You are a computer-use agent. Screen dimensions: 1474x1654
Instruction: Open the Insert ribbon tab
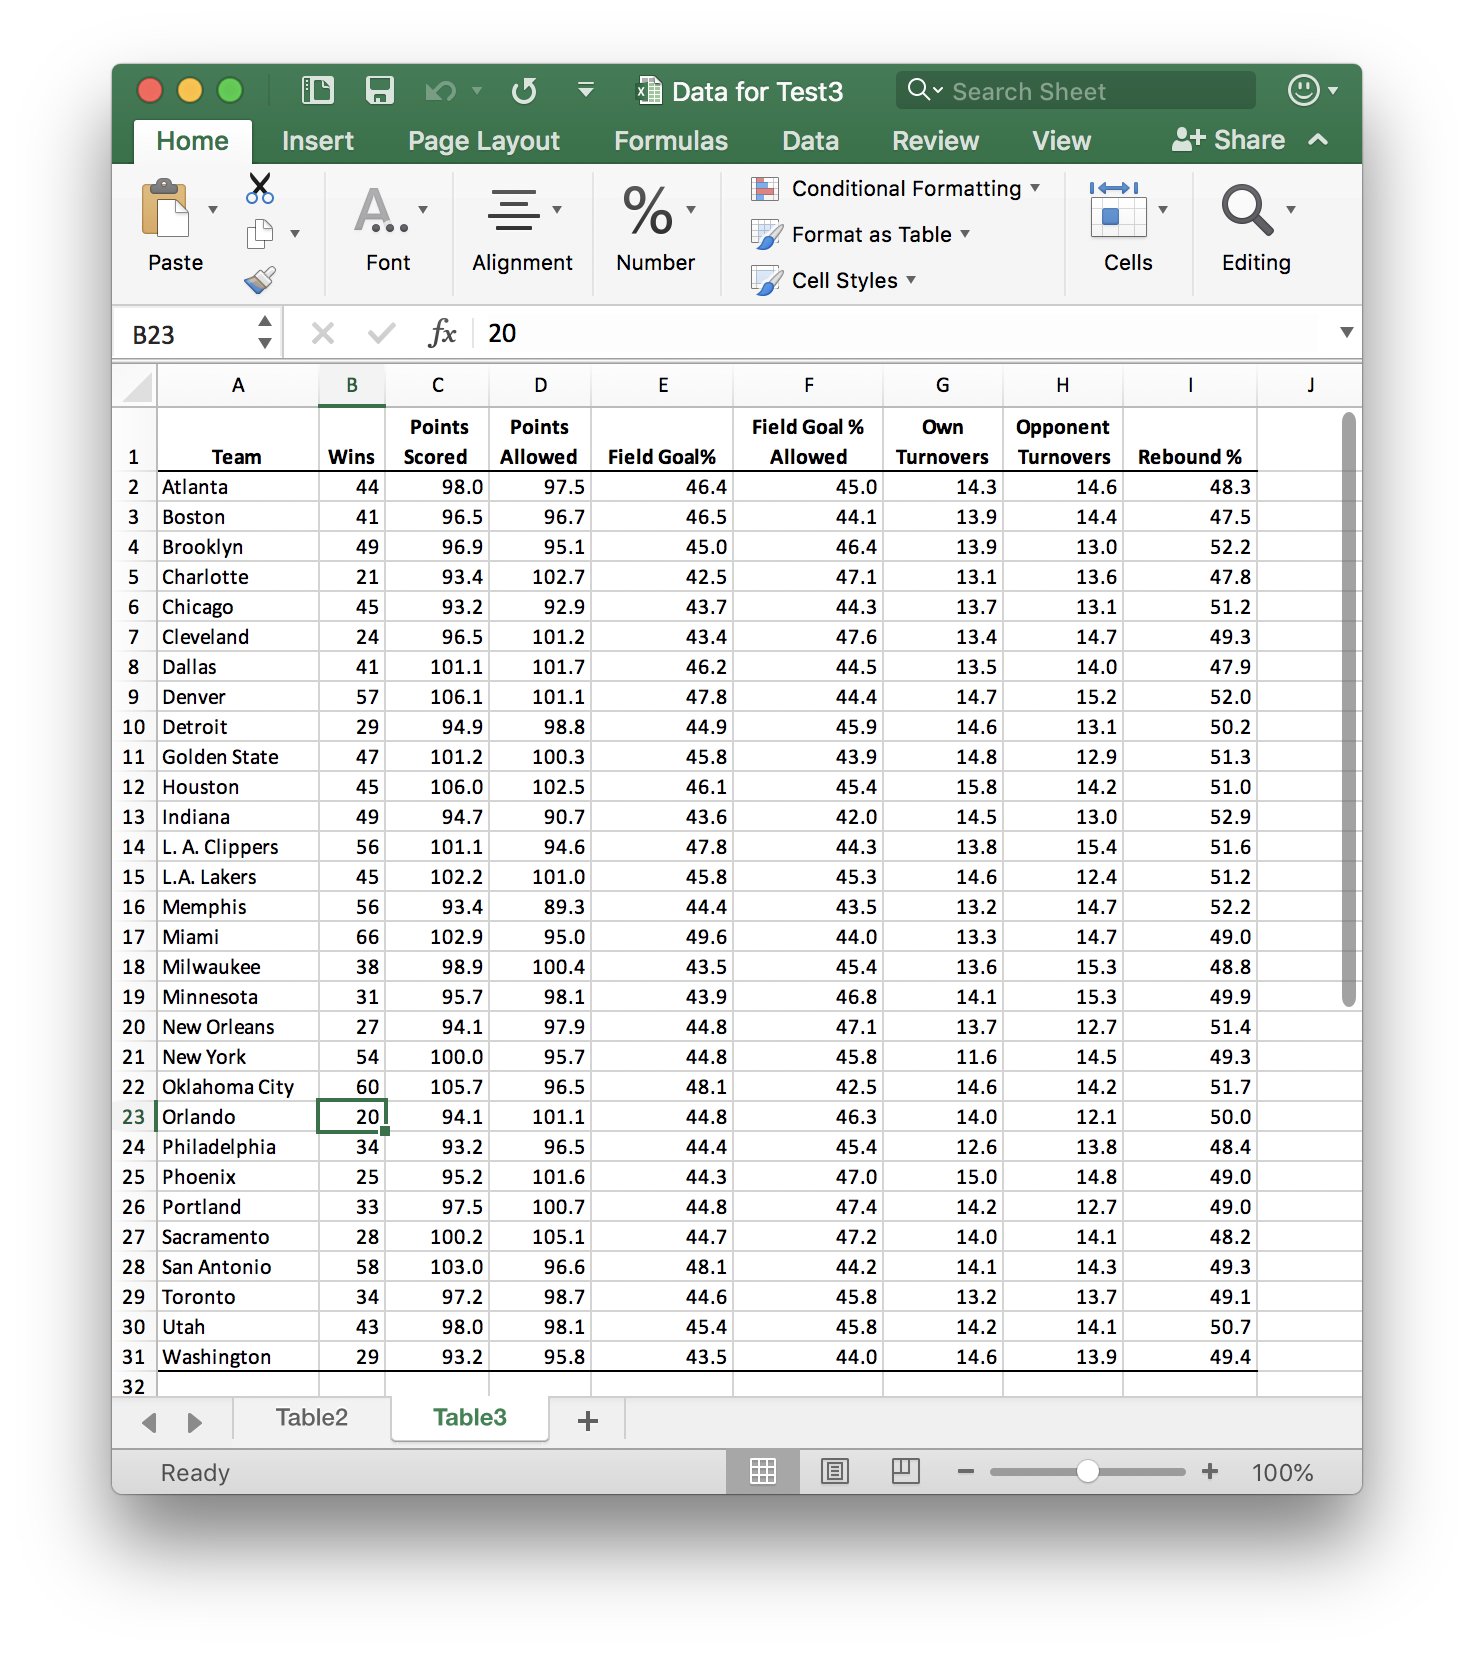click(318, 141)
